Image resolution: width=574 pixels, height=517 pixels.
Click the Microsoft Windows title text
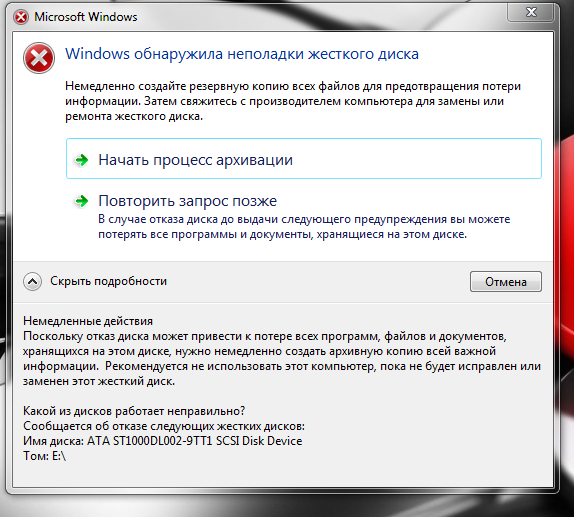[x=86, y=17]
